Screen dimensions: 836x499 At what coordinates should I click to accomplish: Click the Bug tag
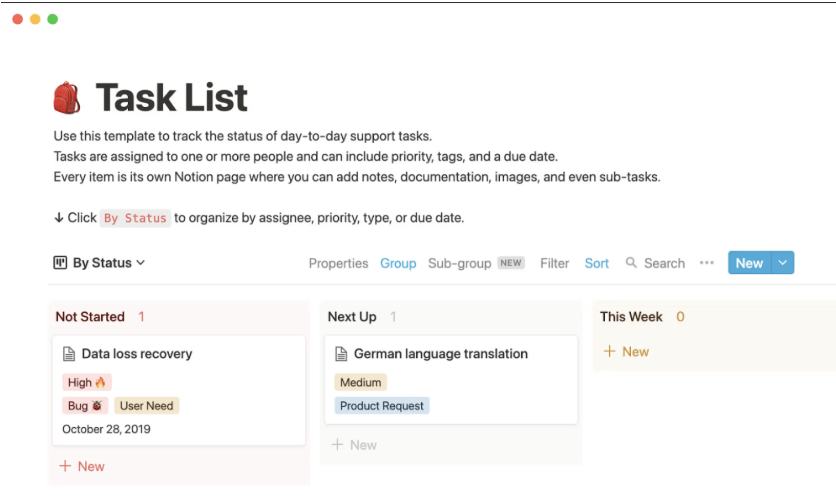click(x=85, y=406)
